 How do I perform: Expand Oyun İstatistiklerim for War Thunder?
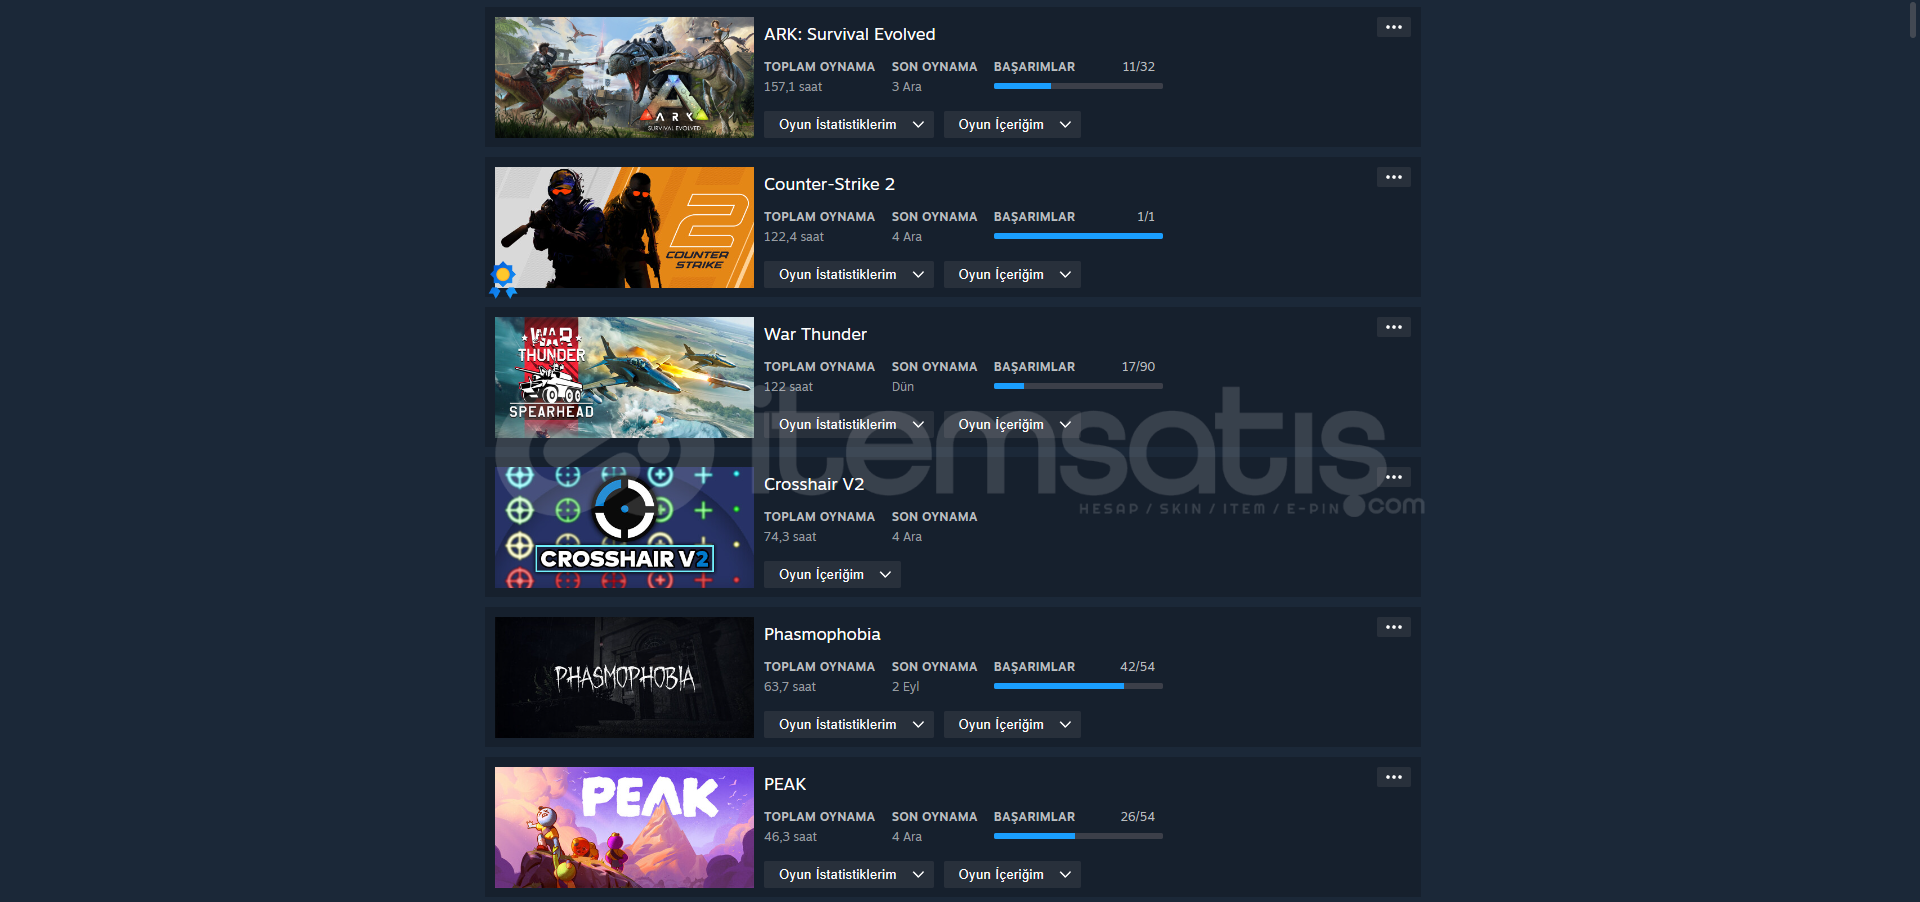click(848, 424)
